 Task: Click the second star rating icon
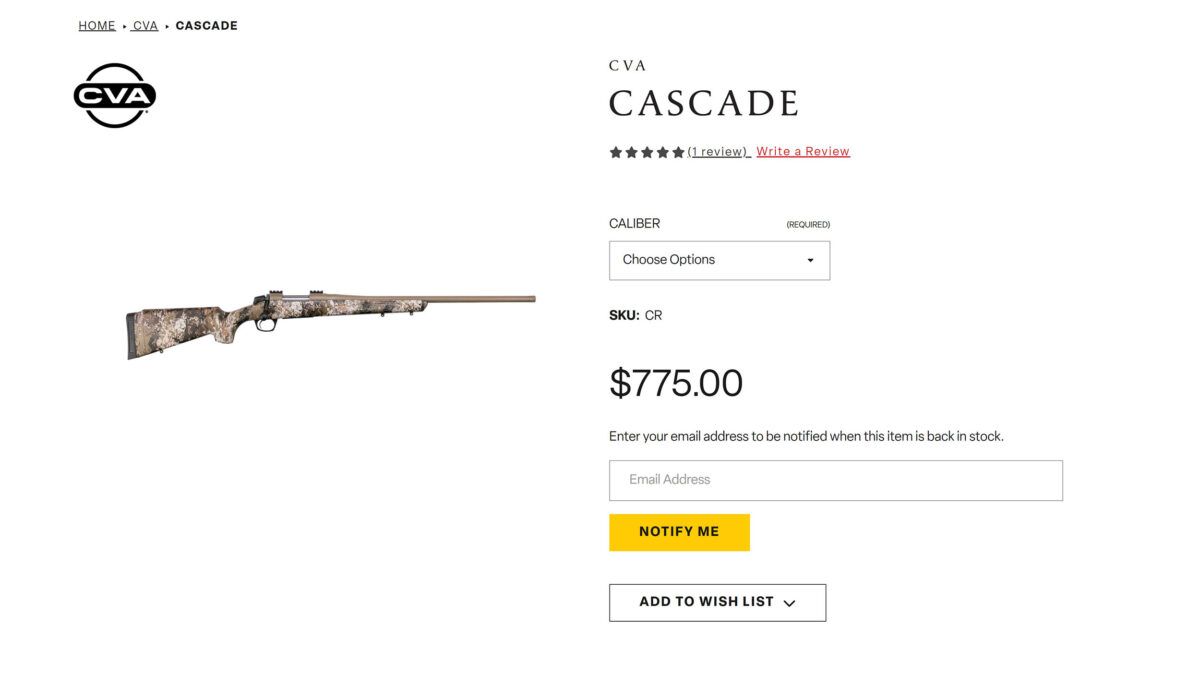631,151
